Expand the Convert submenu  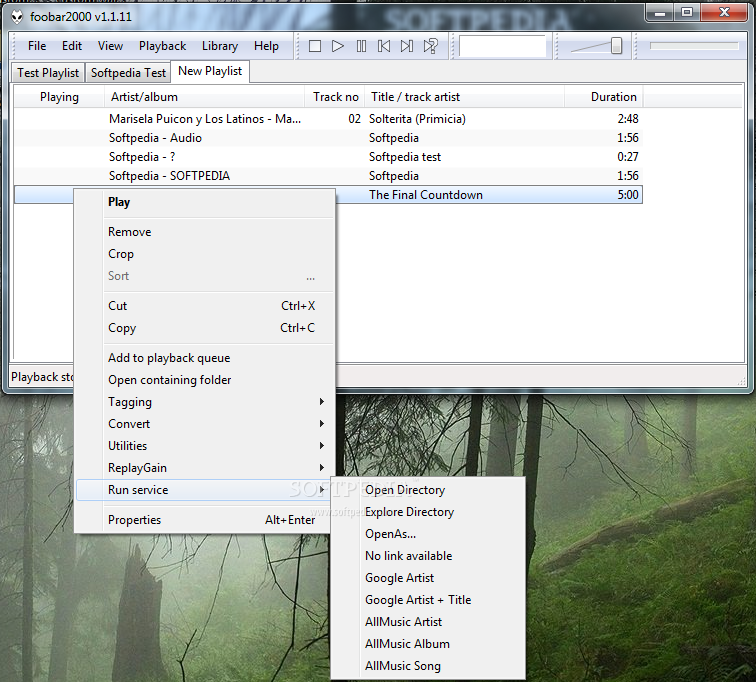[205, 424]
